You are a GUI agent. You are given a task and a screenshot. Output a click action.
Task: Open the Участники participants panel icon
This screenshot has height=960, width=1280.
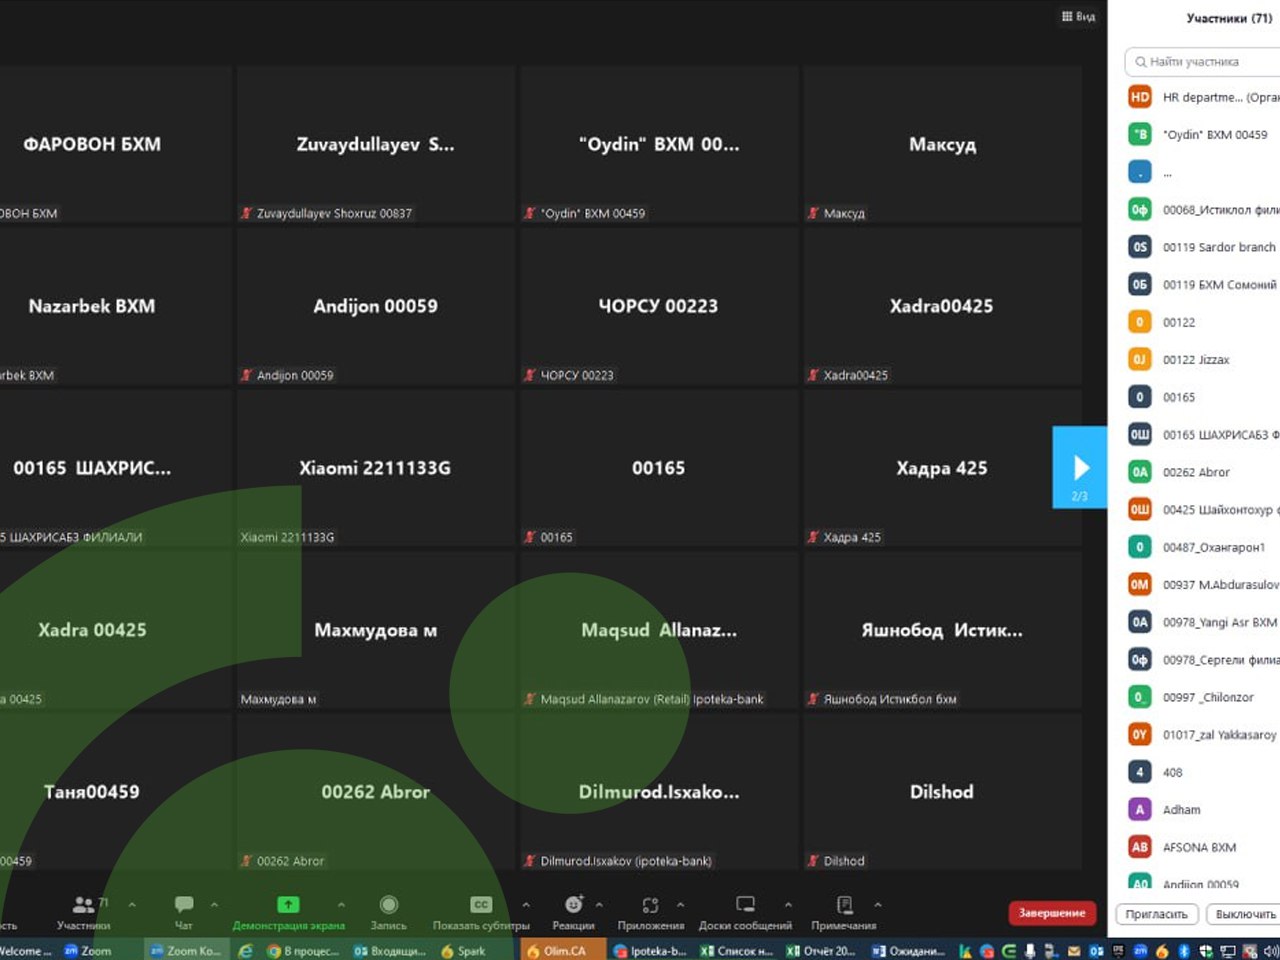point(84,905)
